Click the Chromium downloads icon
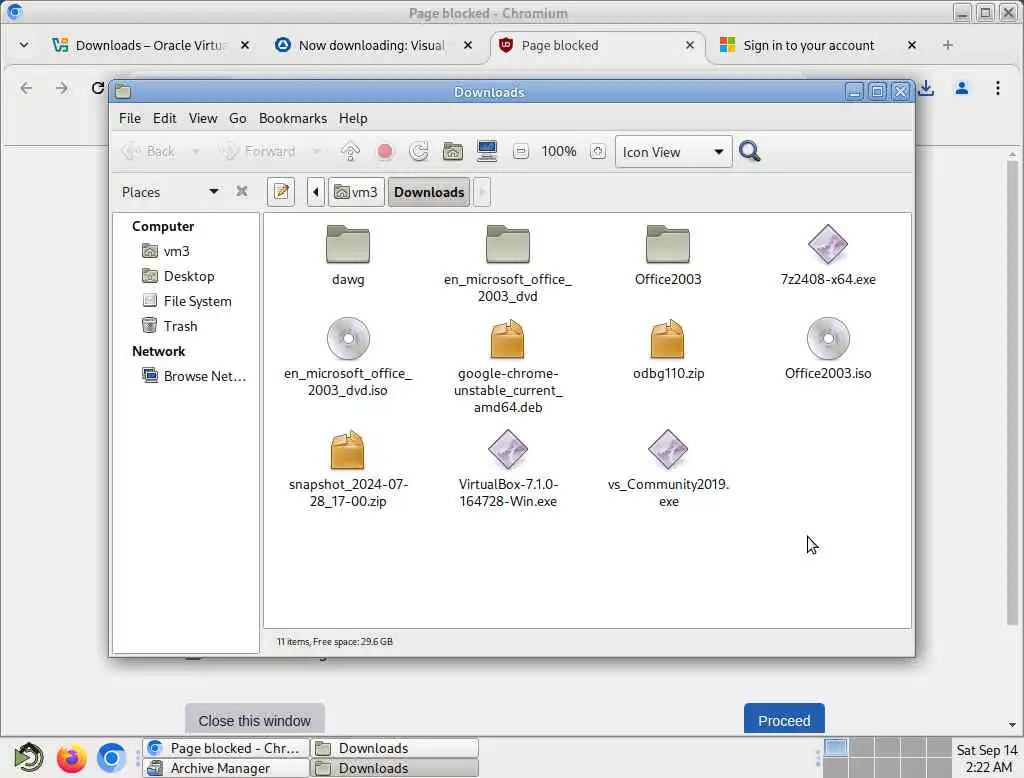The image size is (1024, 778). pyautogui.click(x=925, y=88)
